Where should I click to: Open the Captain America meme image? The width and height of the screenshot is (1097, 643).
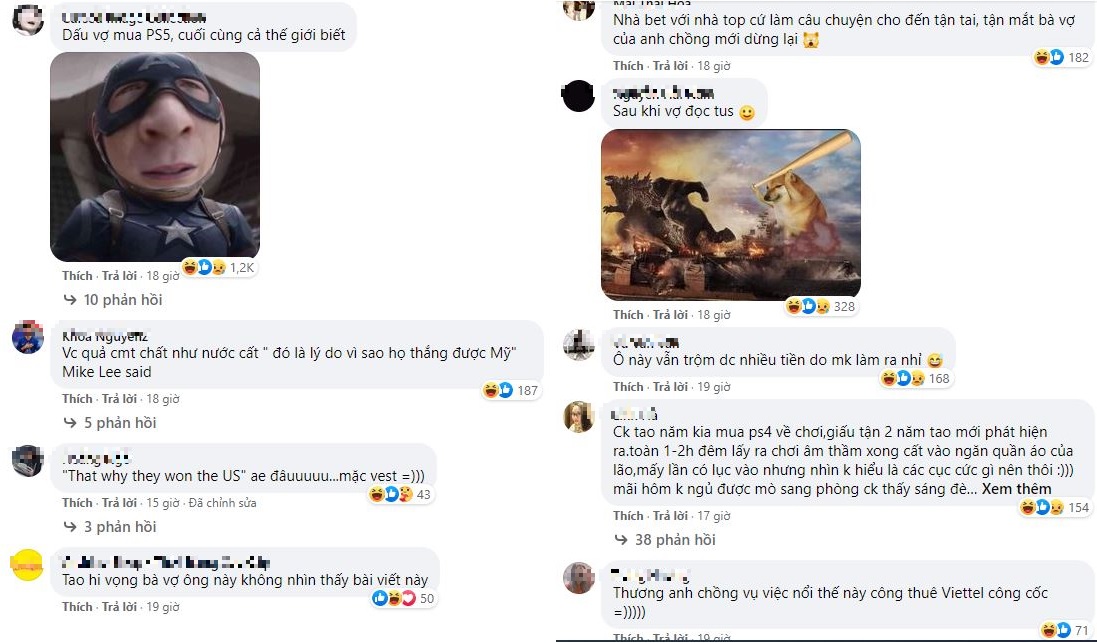(155, 157)
